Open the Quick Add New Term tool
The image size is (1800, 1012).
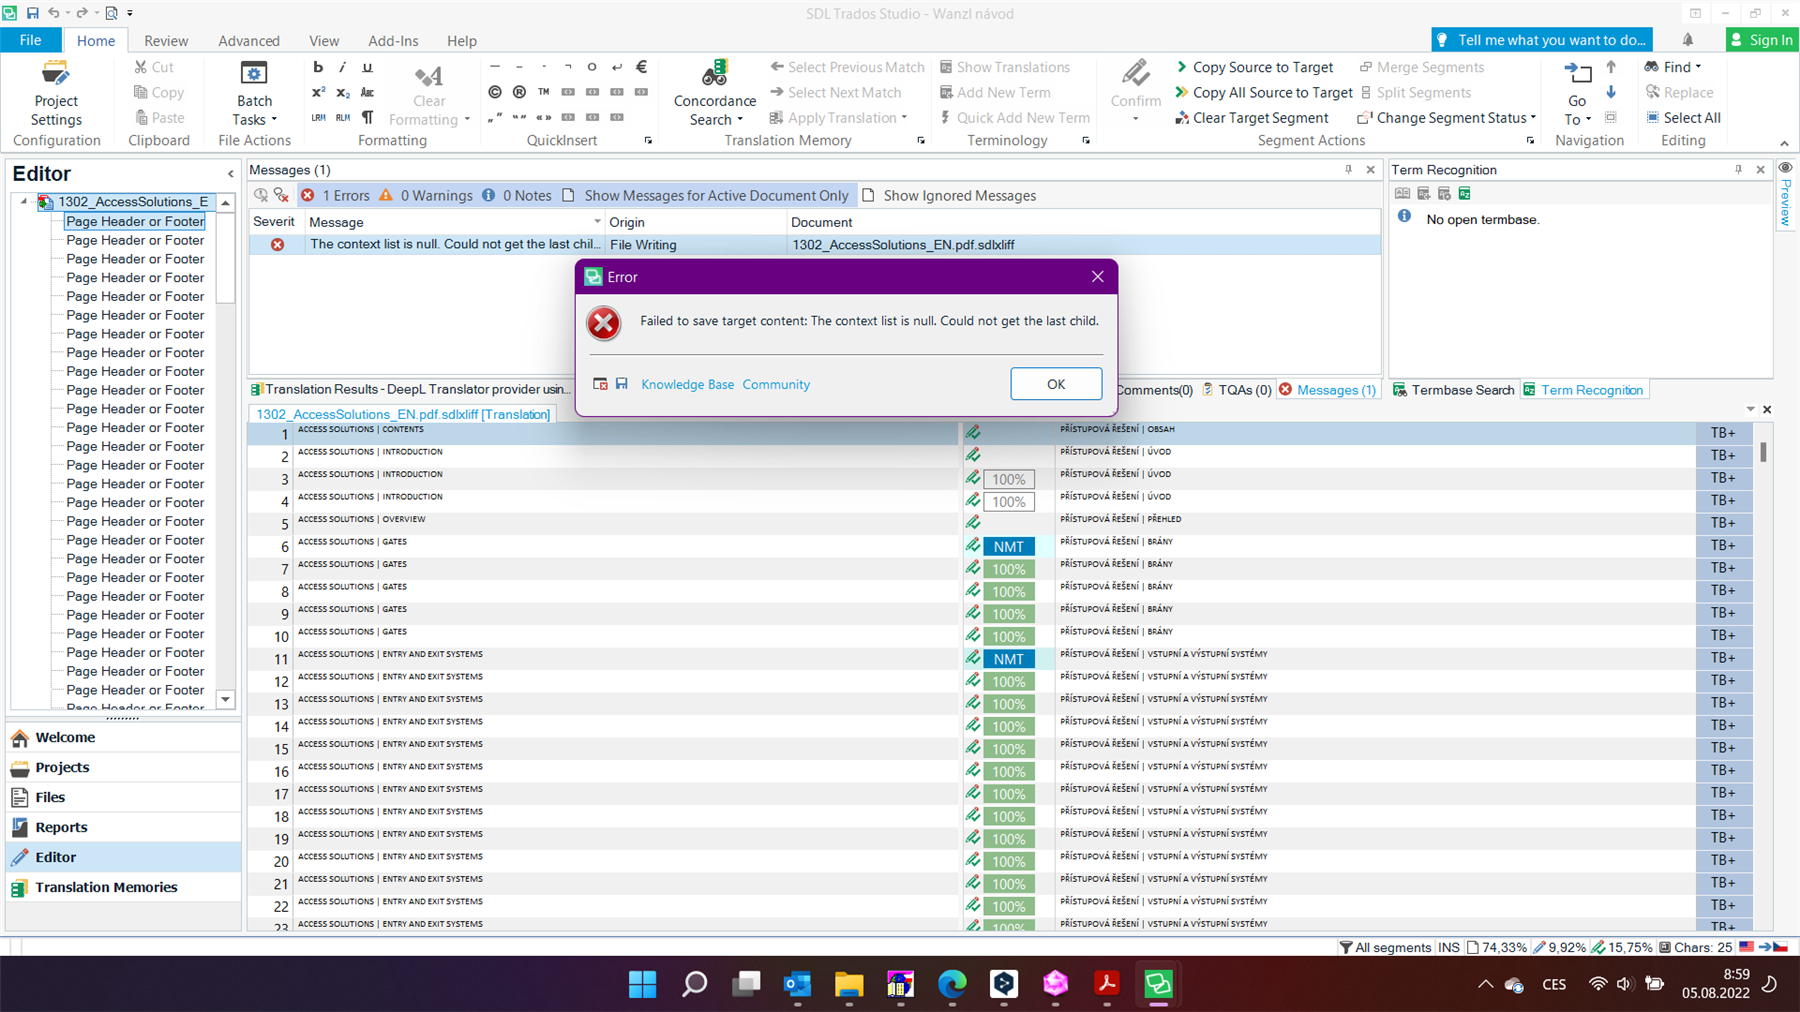pos(1014,117)
